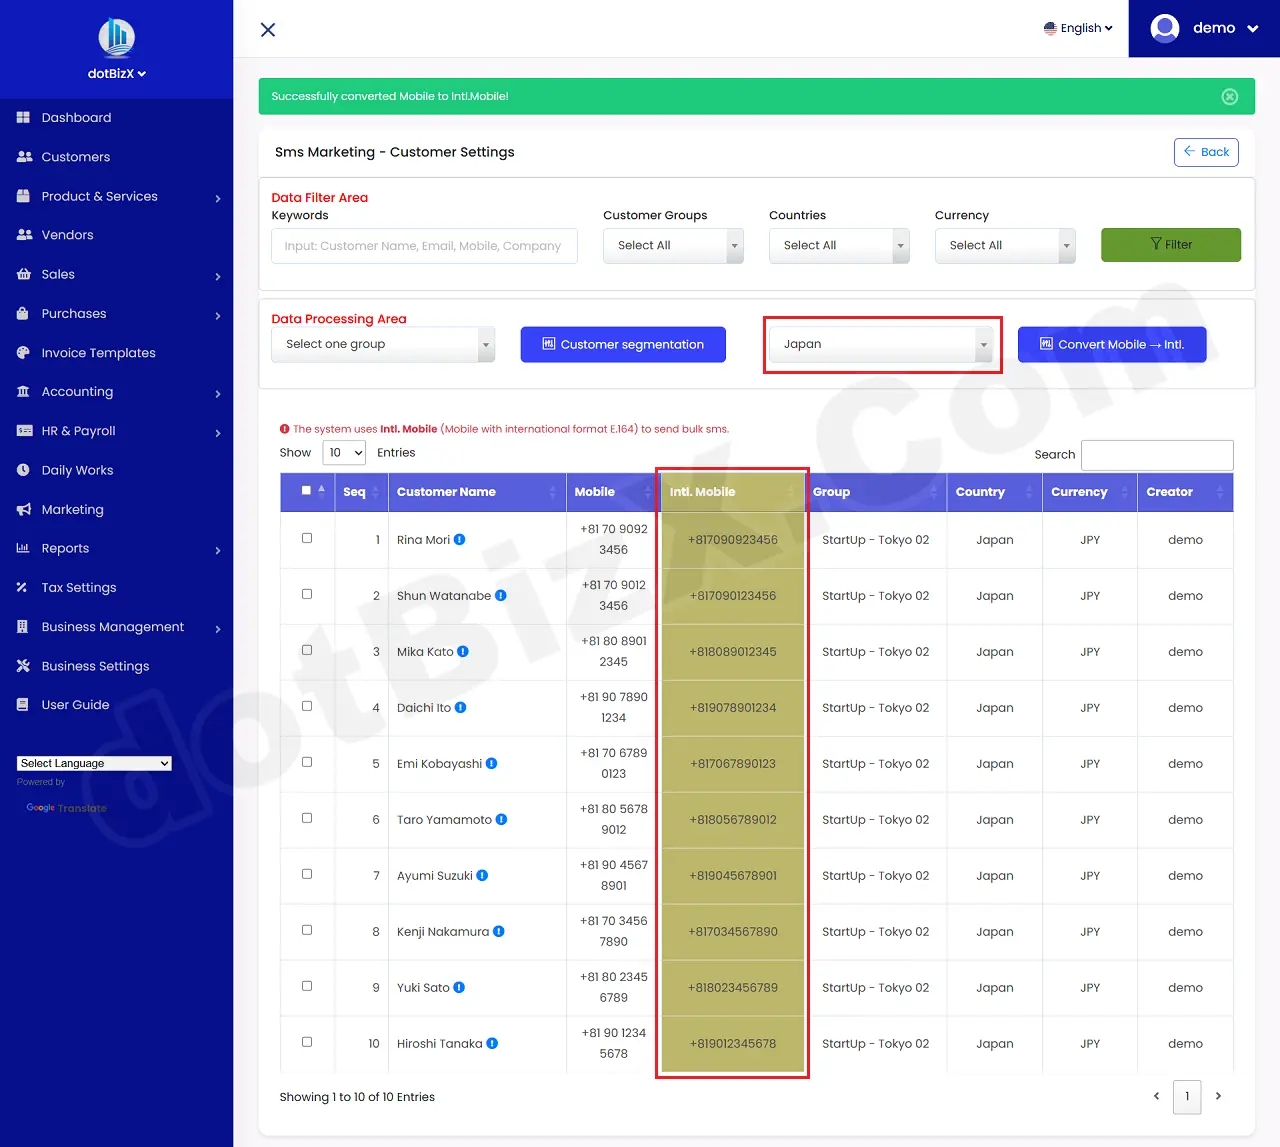
Task: Open the Japan country dropdown
Action: point(881,345)
